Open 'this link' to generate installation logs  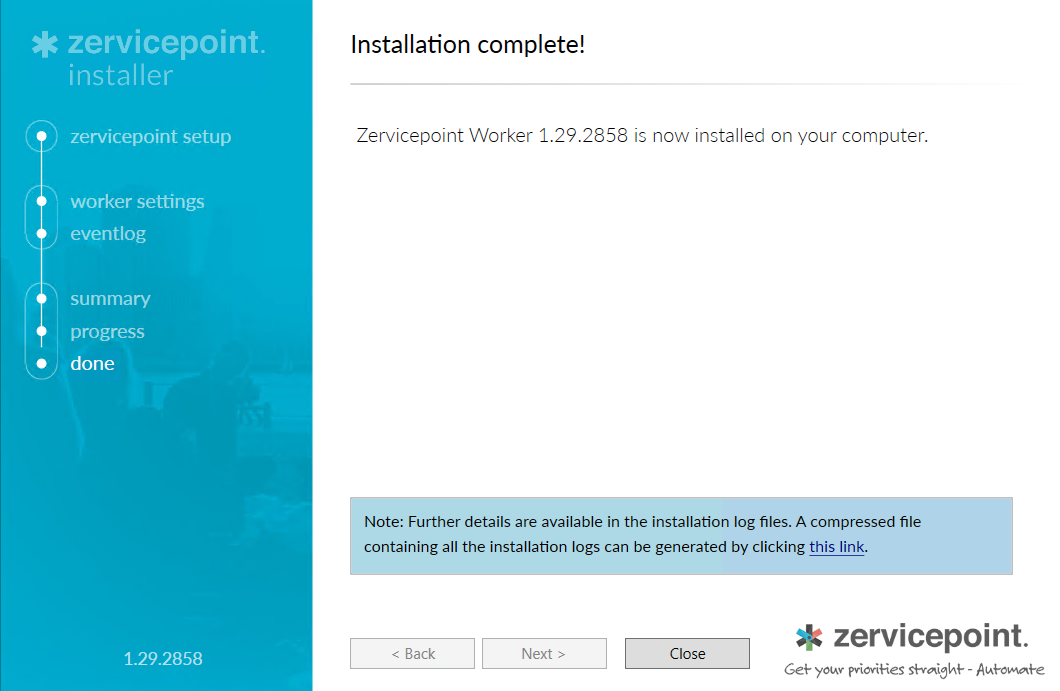[836, 547]
